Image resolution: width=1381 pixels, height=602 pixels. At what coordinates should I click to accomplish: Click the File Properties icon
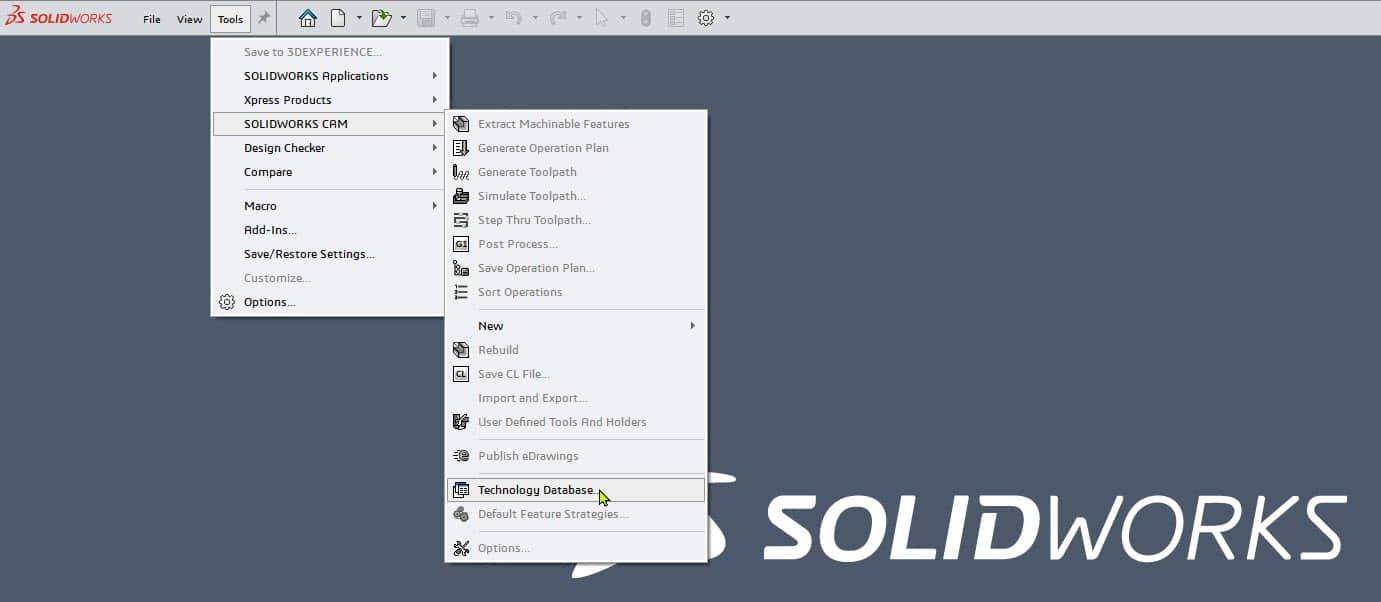coord(676,18)
